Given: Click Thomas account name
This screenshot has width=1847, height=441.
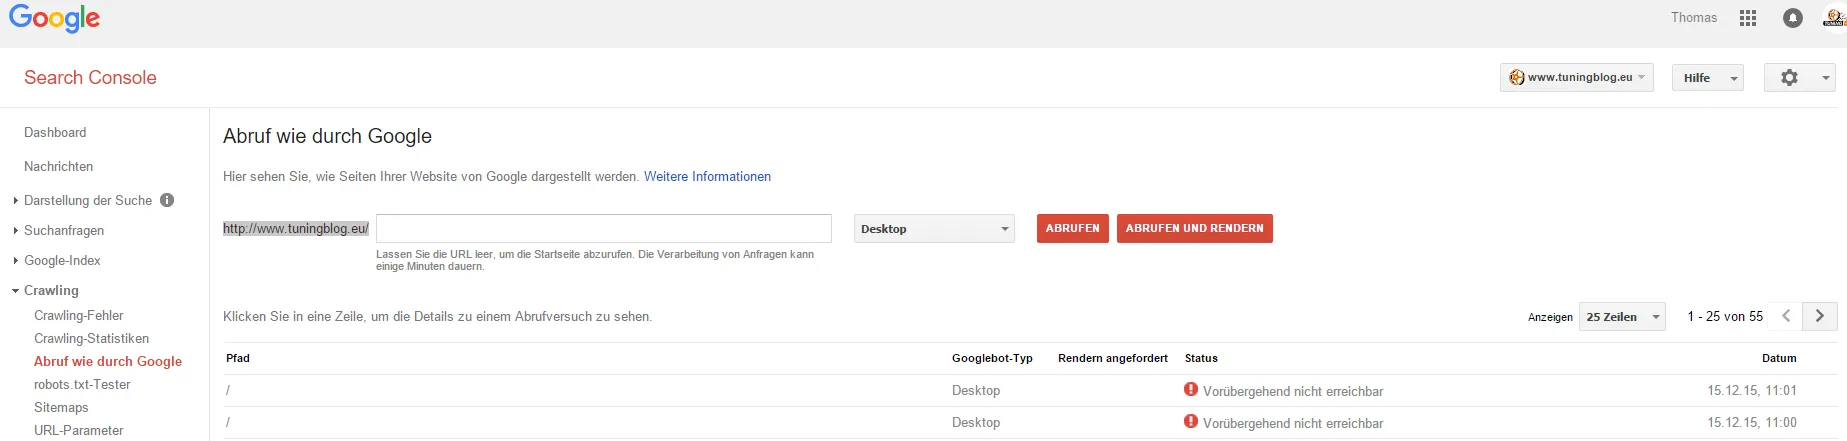Looking at the screenshot, I should 1694,17.
